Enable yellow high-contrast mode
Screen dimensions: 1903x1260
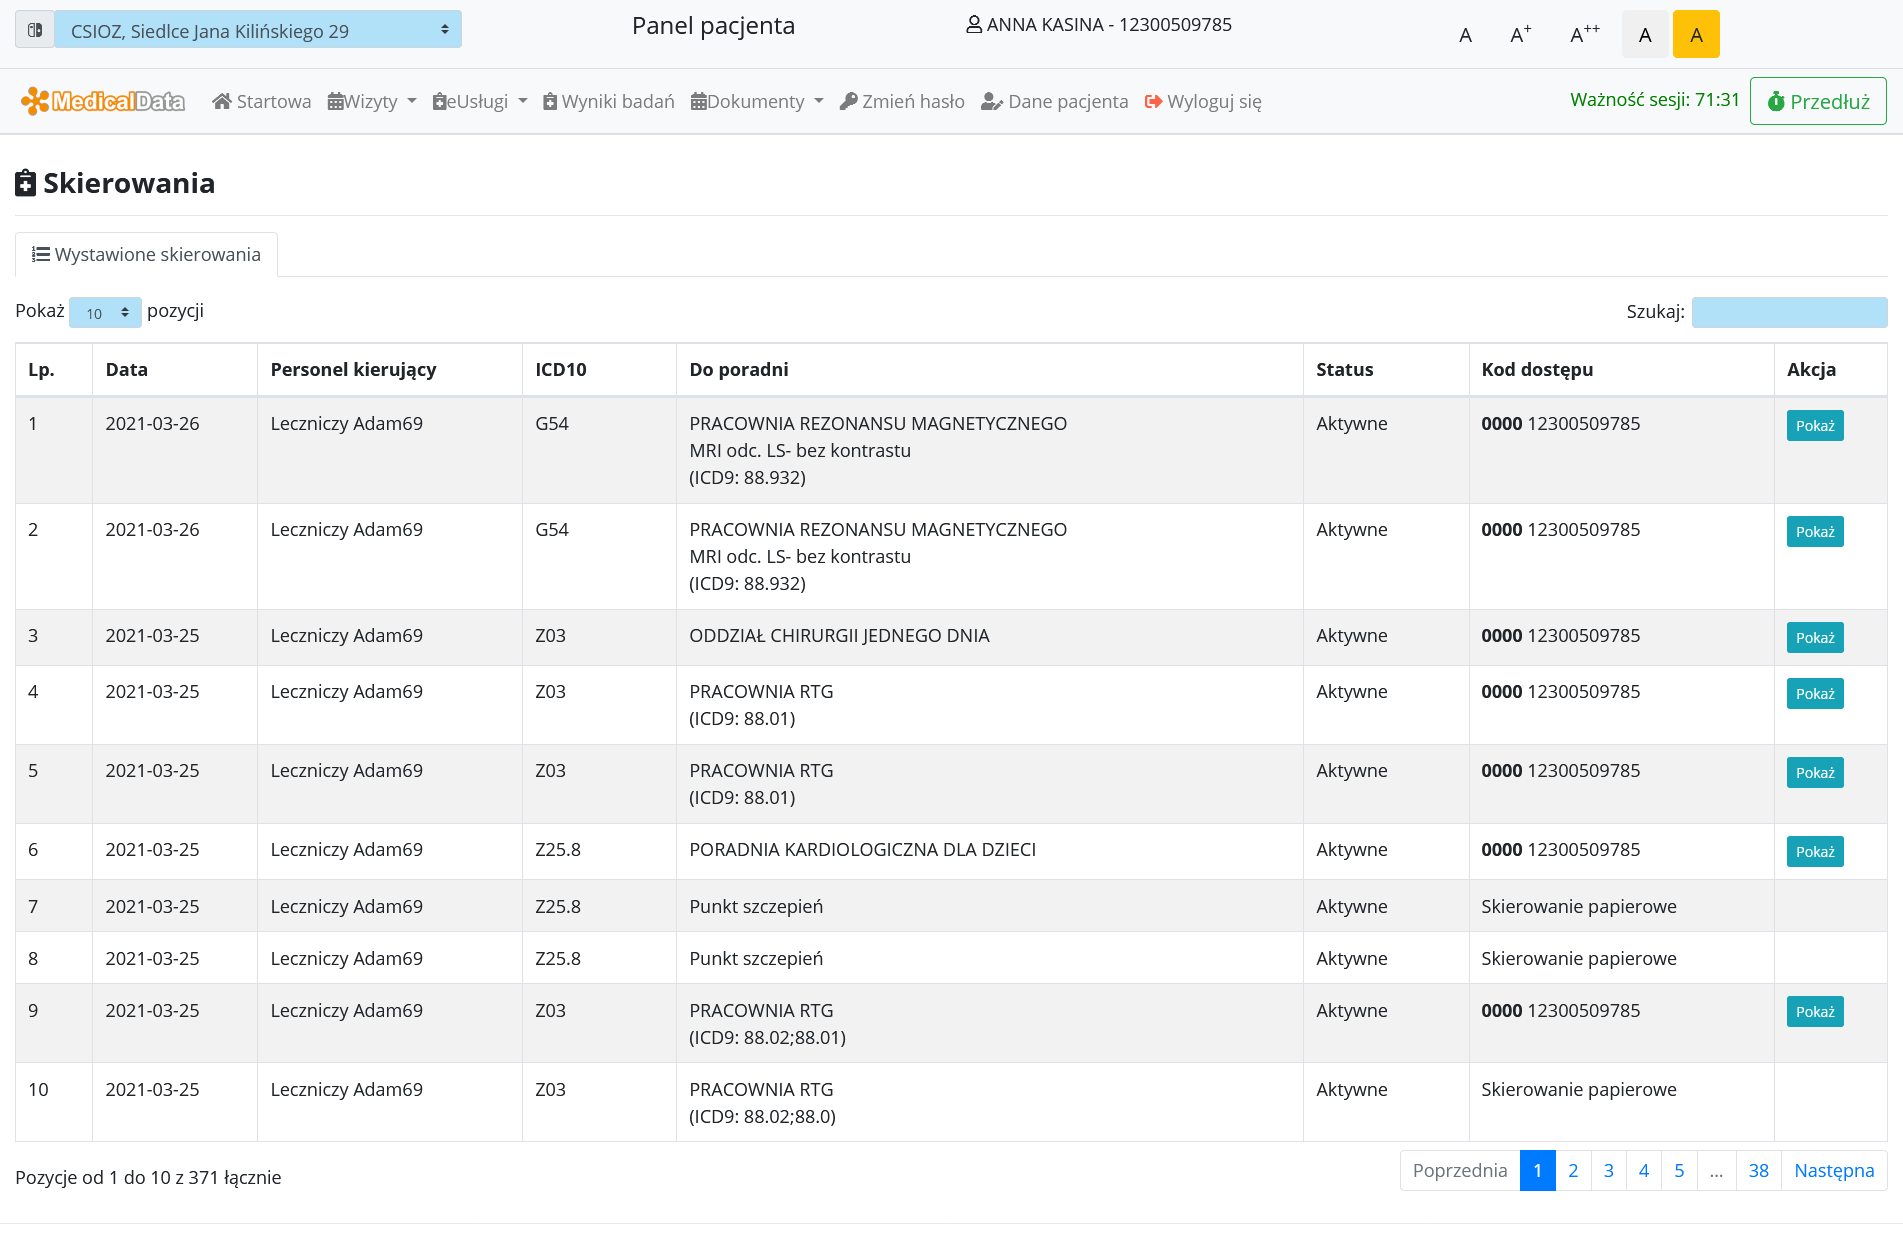click(x=1696, y=35)
